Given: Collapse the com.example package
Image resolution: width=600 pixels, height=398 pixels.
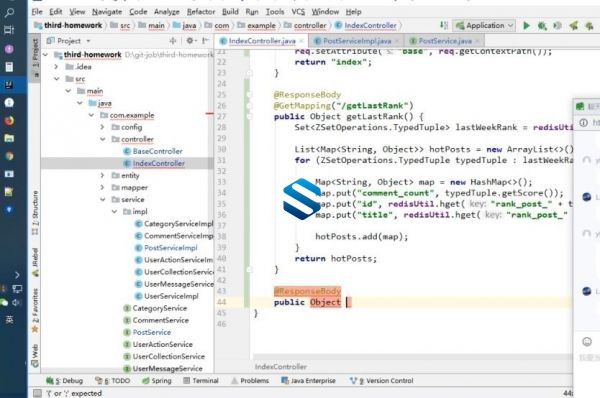Looking at the screenshot, I should coord(91,115).
